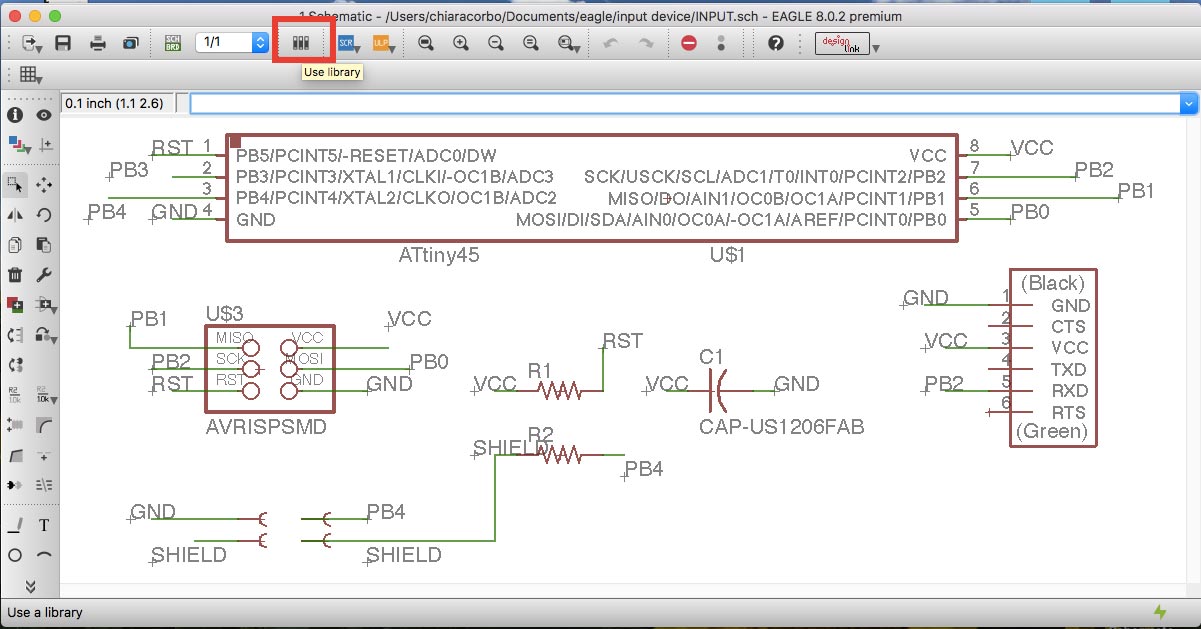Select the Add part tool
This screenshot has width=1201, height=629.
[15, 305]
